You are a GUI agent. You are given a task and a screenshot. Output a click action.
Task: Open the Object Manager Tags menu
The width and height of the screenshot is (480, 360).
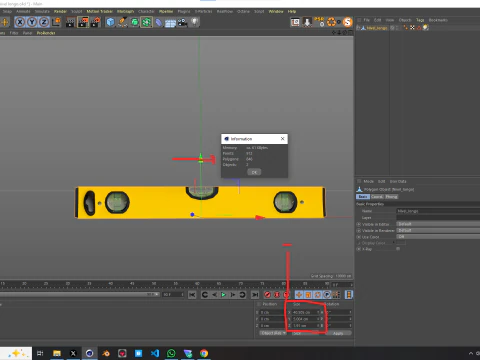[420, 20]
